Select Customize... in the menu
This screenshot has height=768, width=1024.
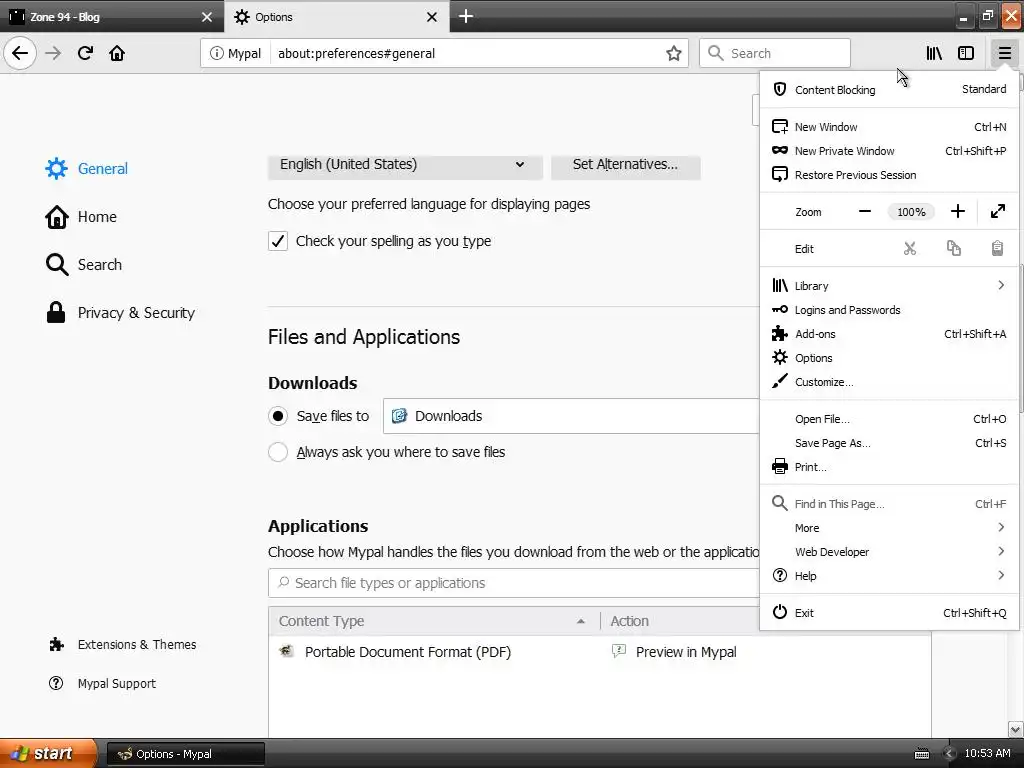(889, 382)
